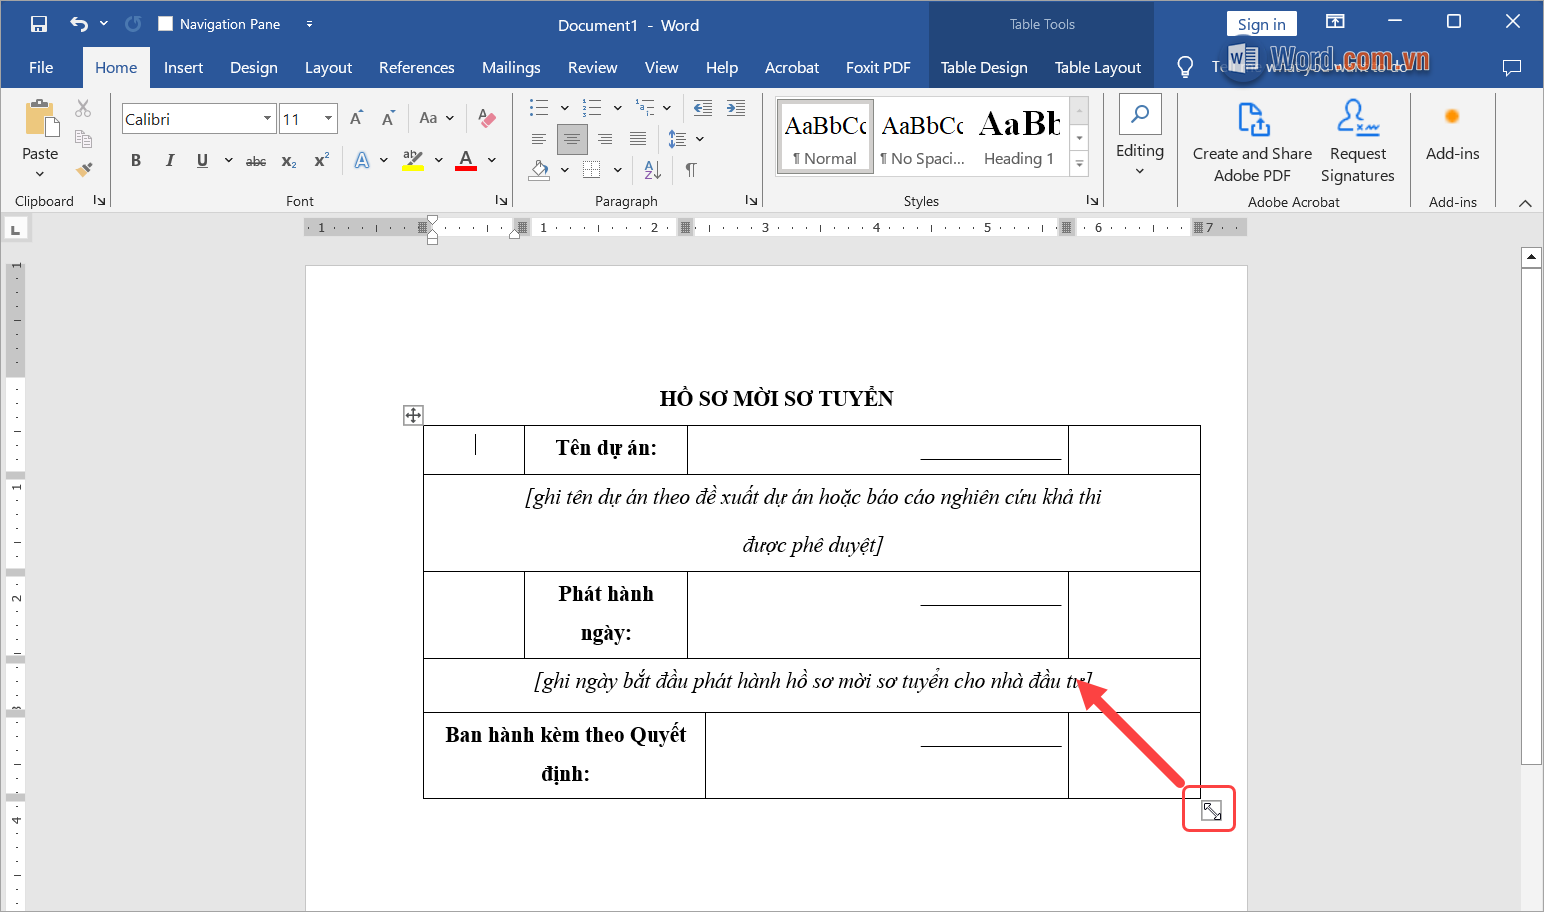This screenshot has width=1544, height=912.
Task: Toggle Italic formatting
Action: (169, 160)
